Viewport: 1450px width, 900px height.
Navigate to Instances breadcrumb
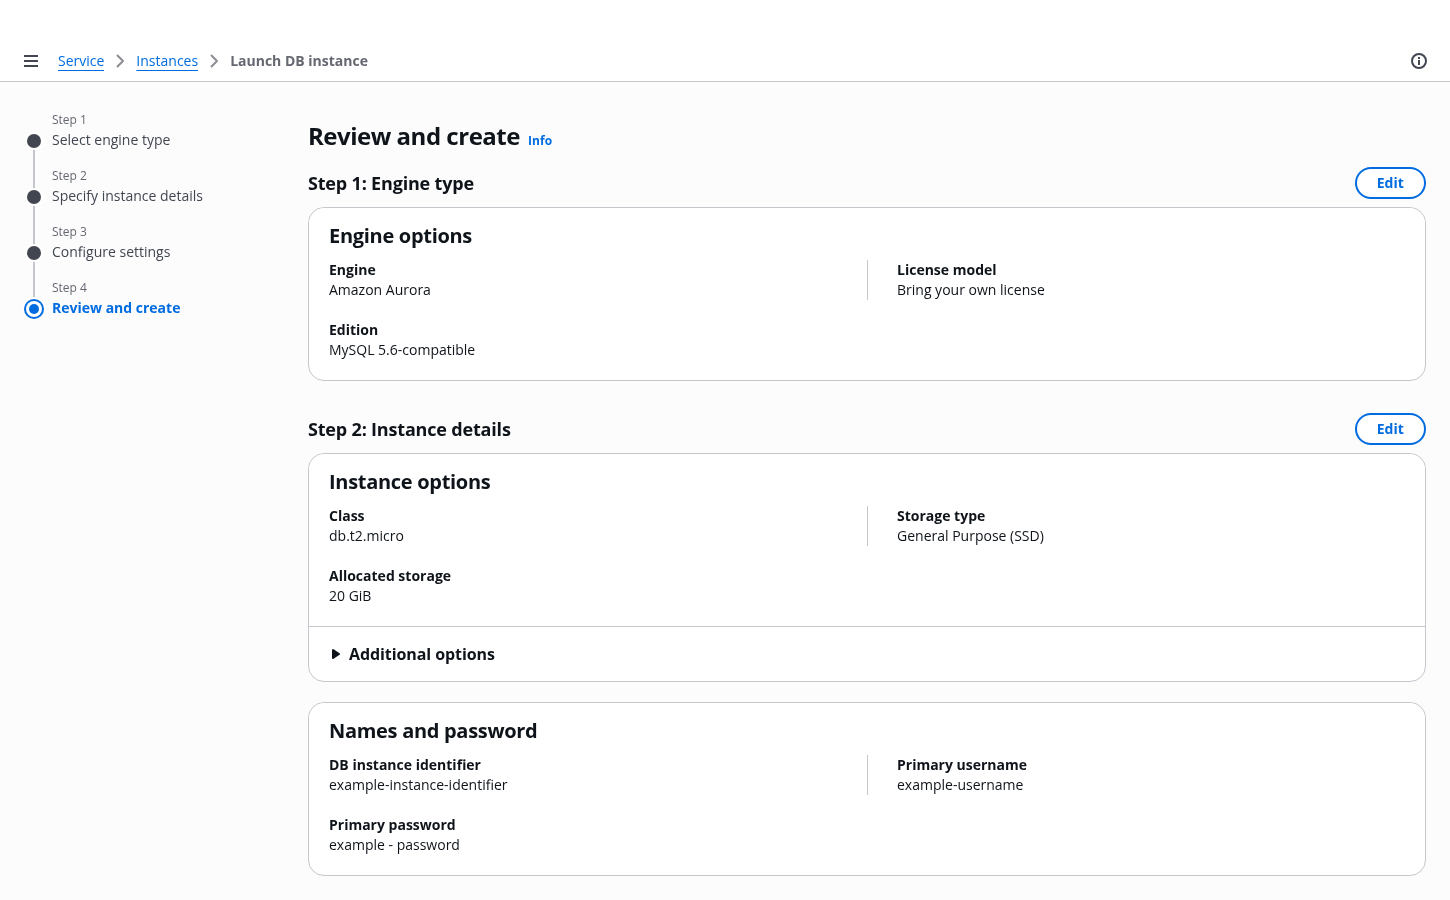click(x=167, y=61)
